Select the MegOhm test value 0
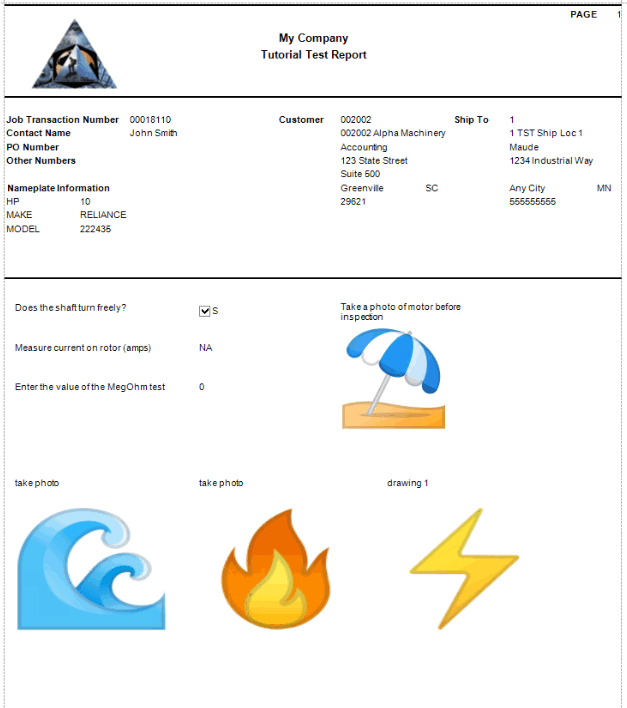The height and width of the screenshot is (708, 627). coord(202,387)
